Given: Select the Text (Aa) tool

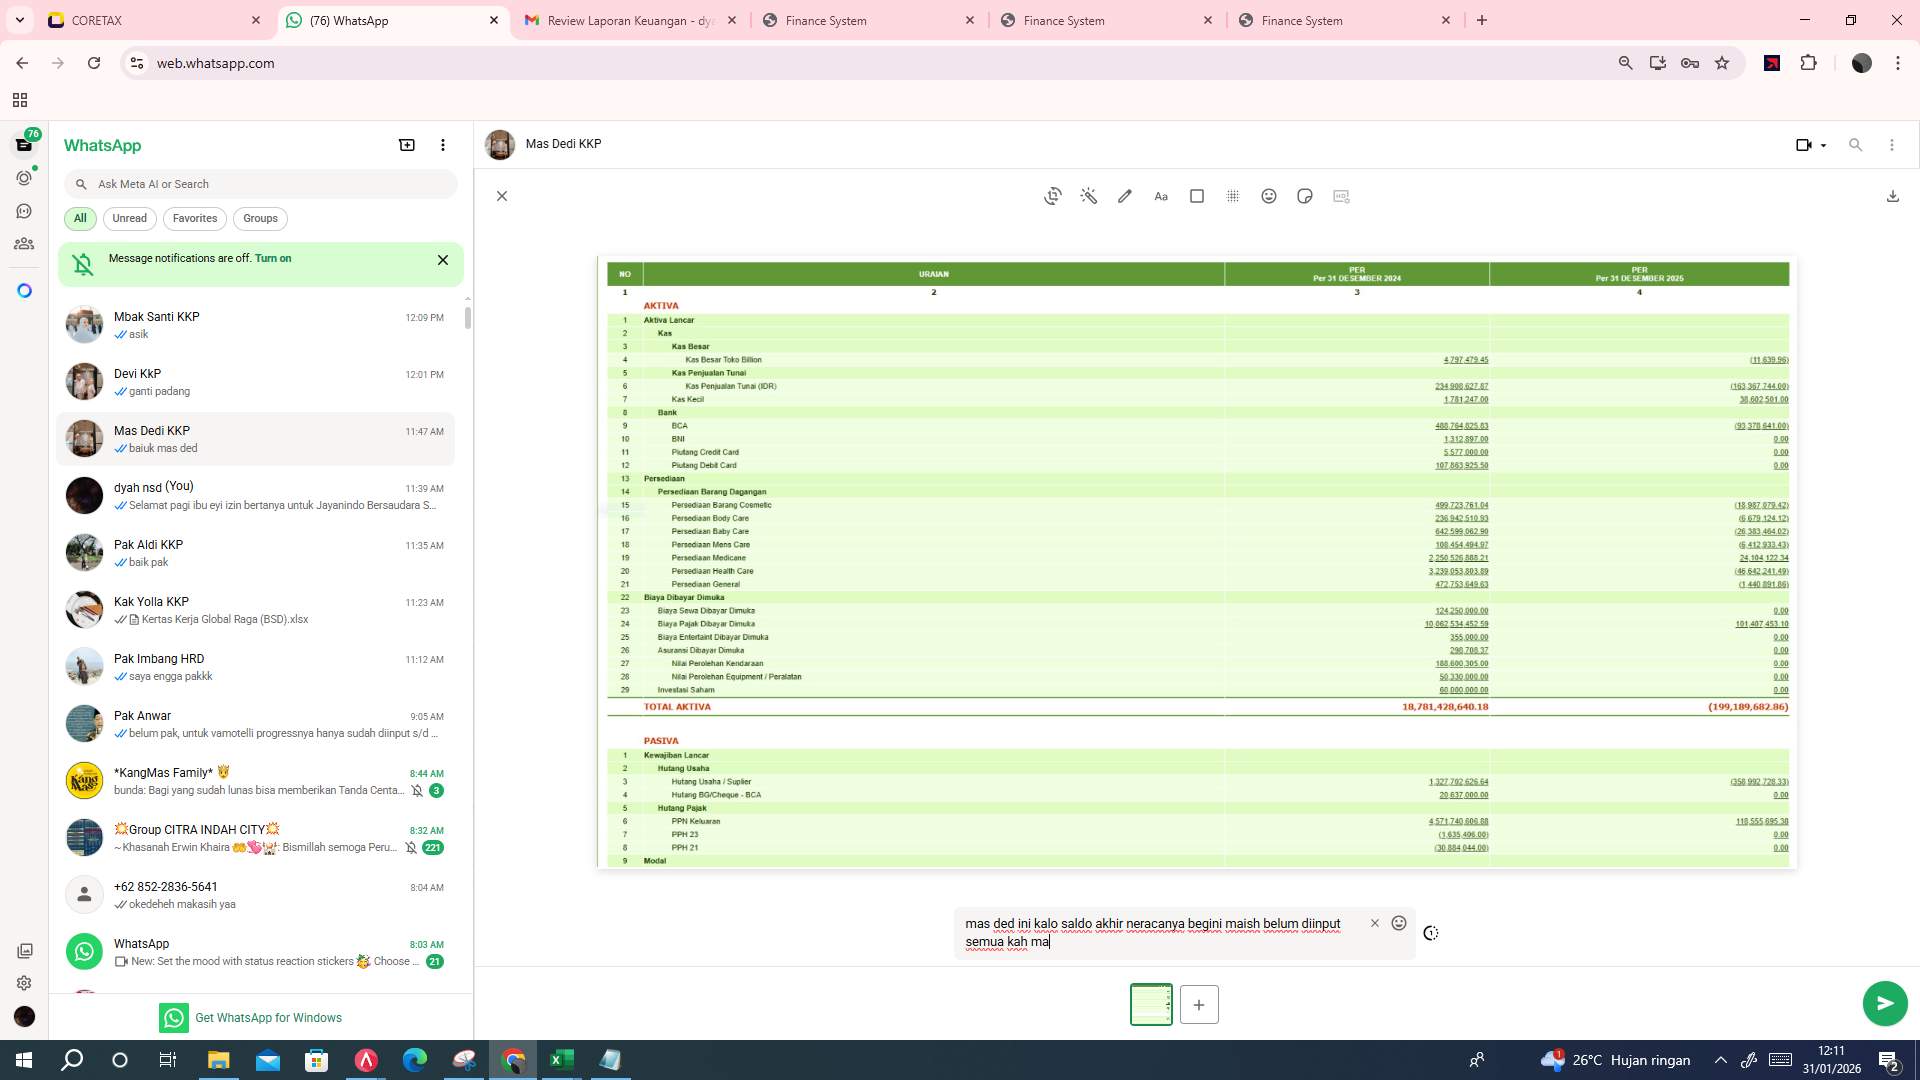Looking at the screenshot, I should click(x=1161, y=196).
